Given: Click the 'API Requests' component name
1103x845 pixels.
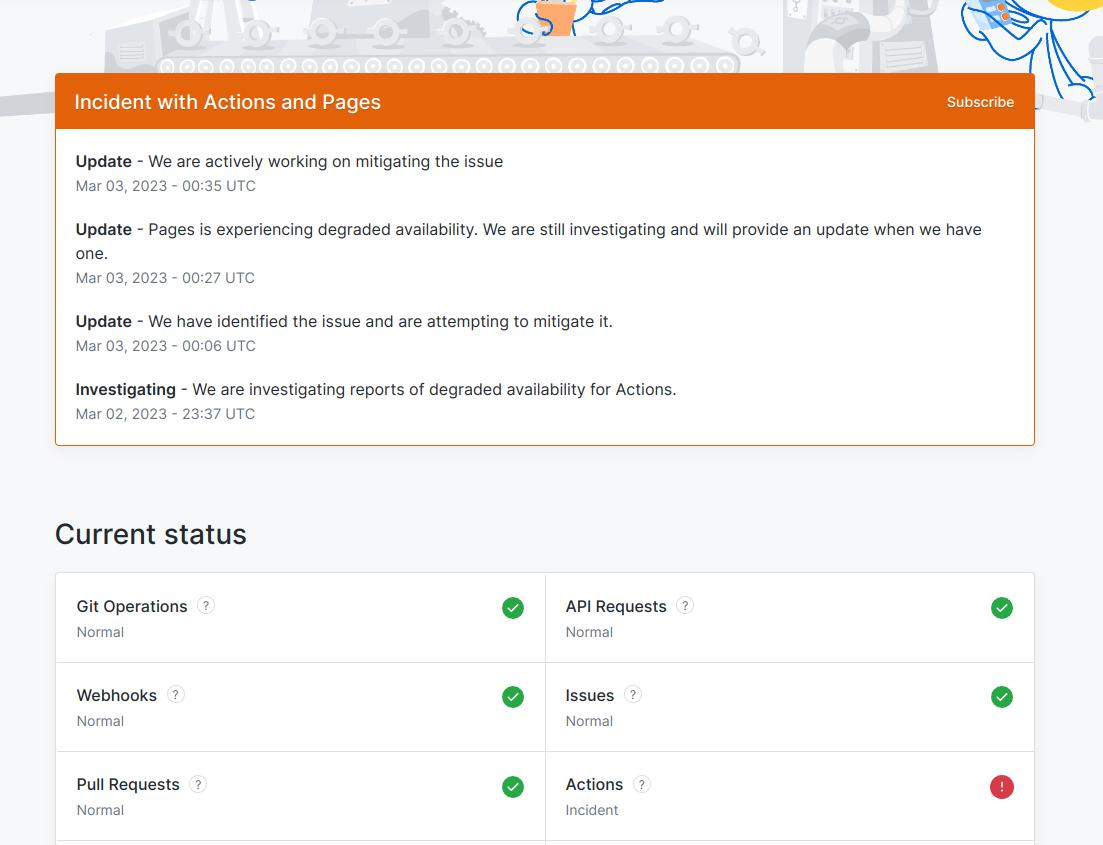Looking at the screenshot, I should click(x=616, y=606).
